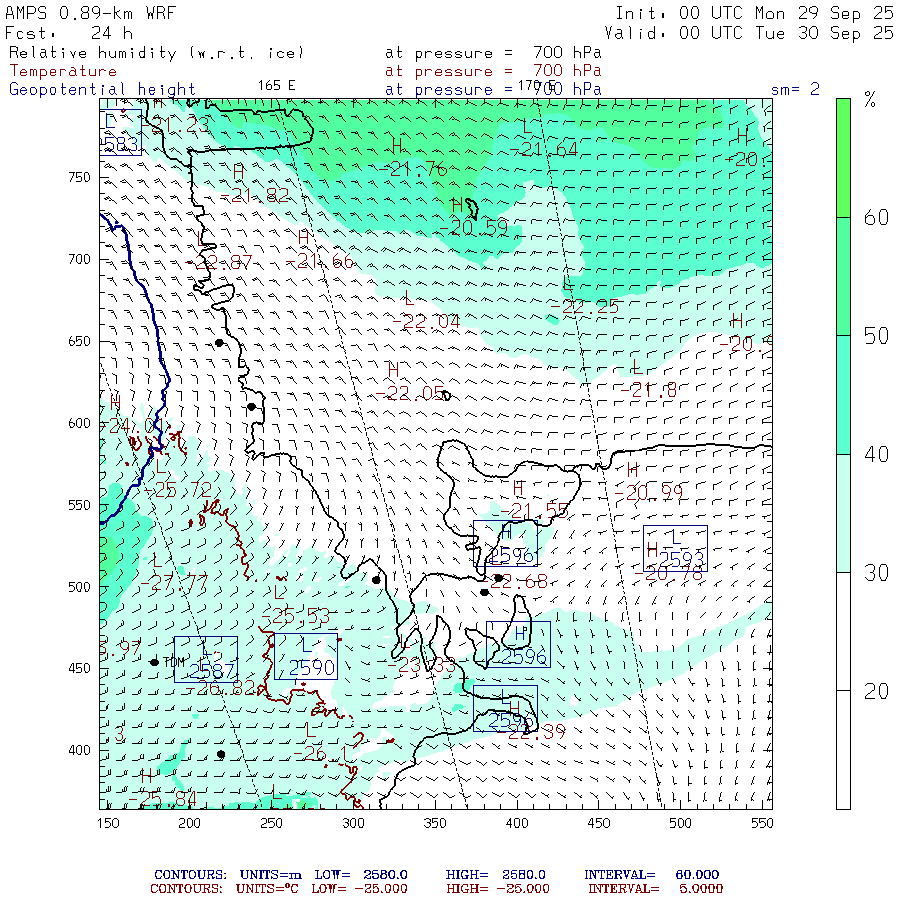This screenshot has height=900, width=900.
Task: Click the x-axis label '250'
Action: 271,823
